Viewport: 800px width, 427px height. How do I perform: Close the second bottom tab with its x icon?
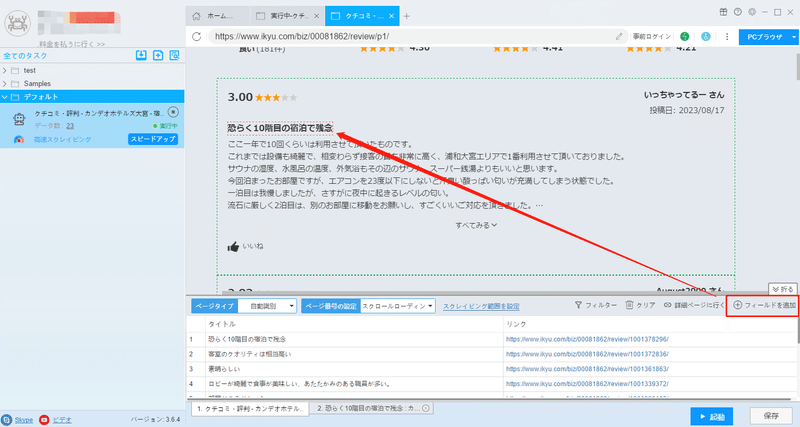(x=426, y=408)
